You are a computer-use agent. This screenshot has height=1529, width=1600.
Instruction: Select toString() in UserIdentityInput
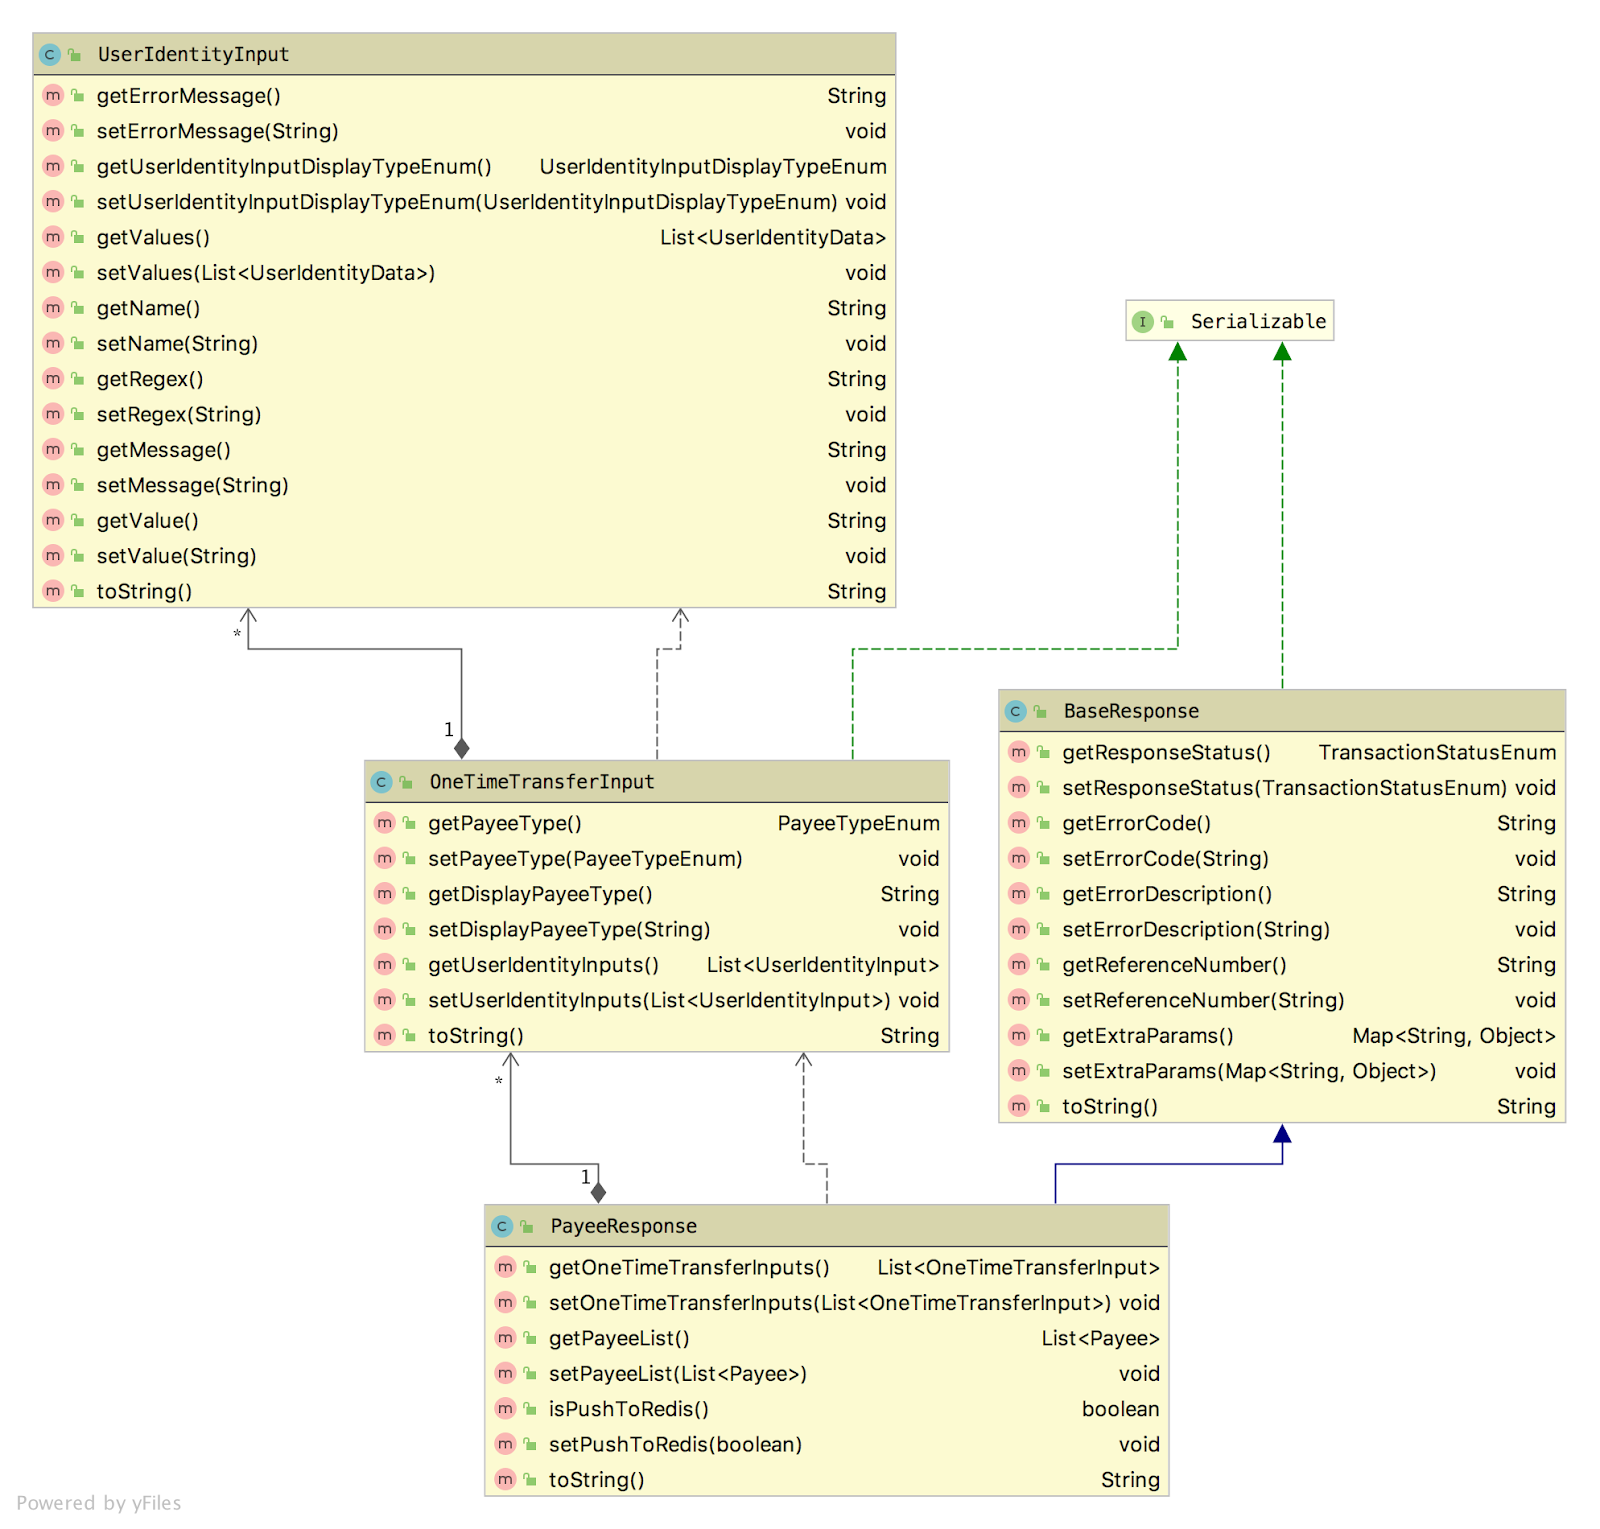(x=464, y=591)
